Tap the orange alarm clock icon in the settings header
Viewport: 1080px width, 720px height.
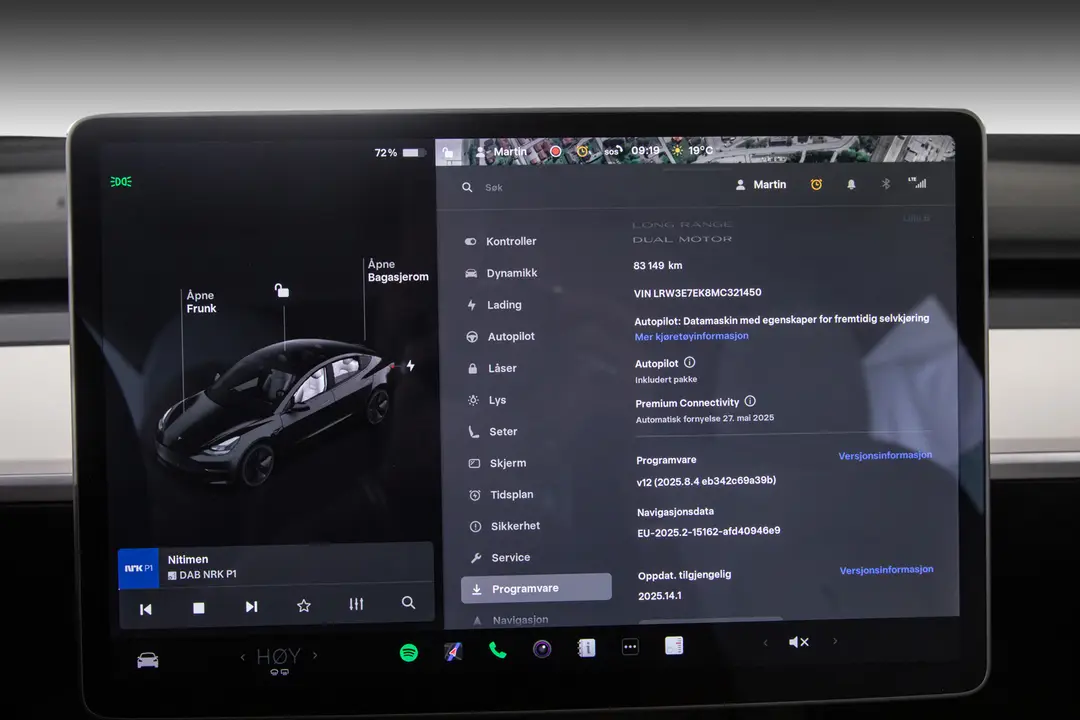click(816, 184)
